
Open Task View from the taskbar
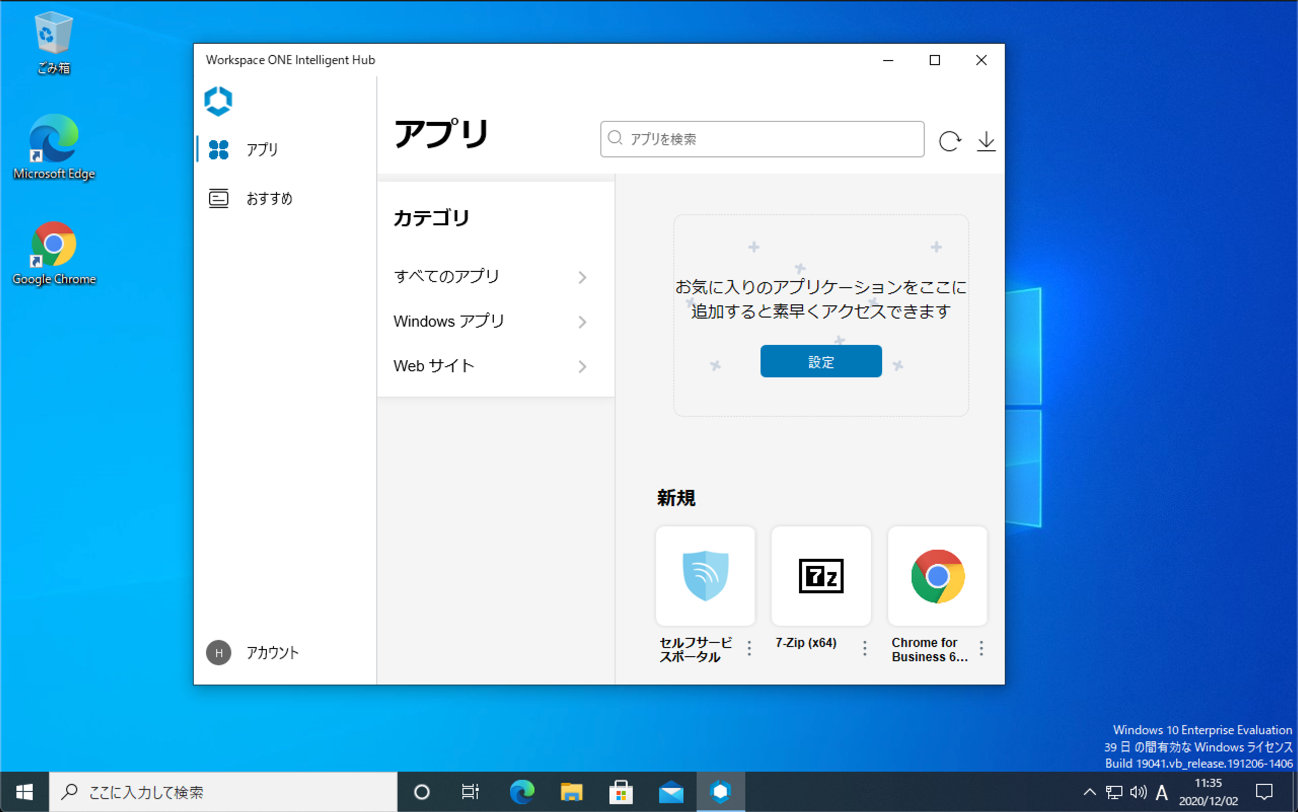pos(470,792)
